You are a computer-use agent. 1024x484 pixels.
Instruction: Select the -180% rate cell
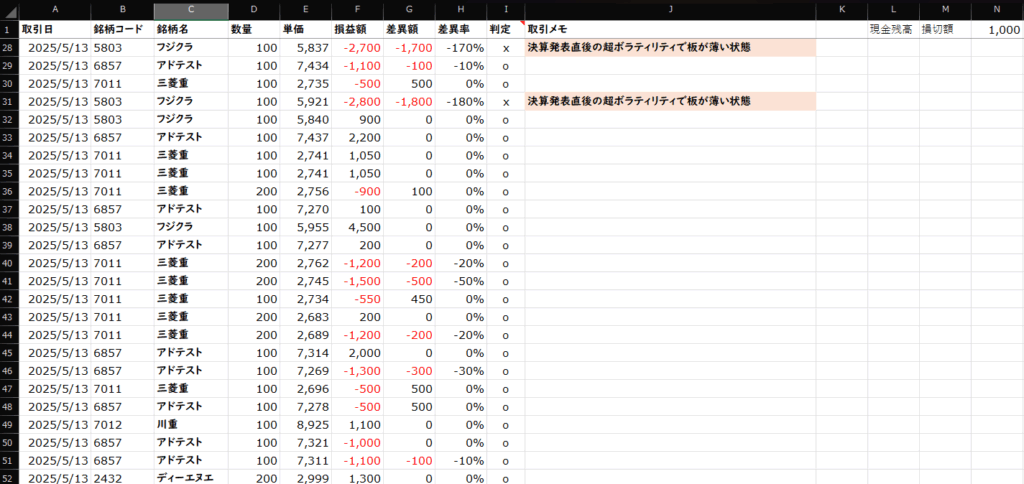click(460, 102)
